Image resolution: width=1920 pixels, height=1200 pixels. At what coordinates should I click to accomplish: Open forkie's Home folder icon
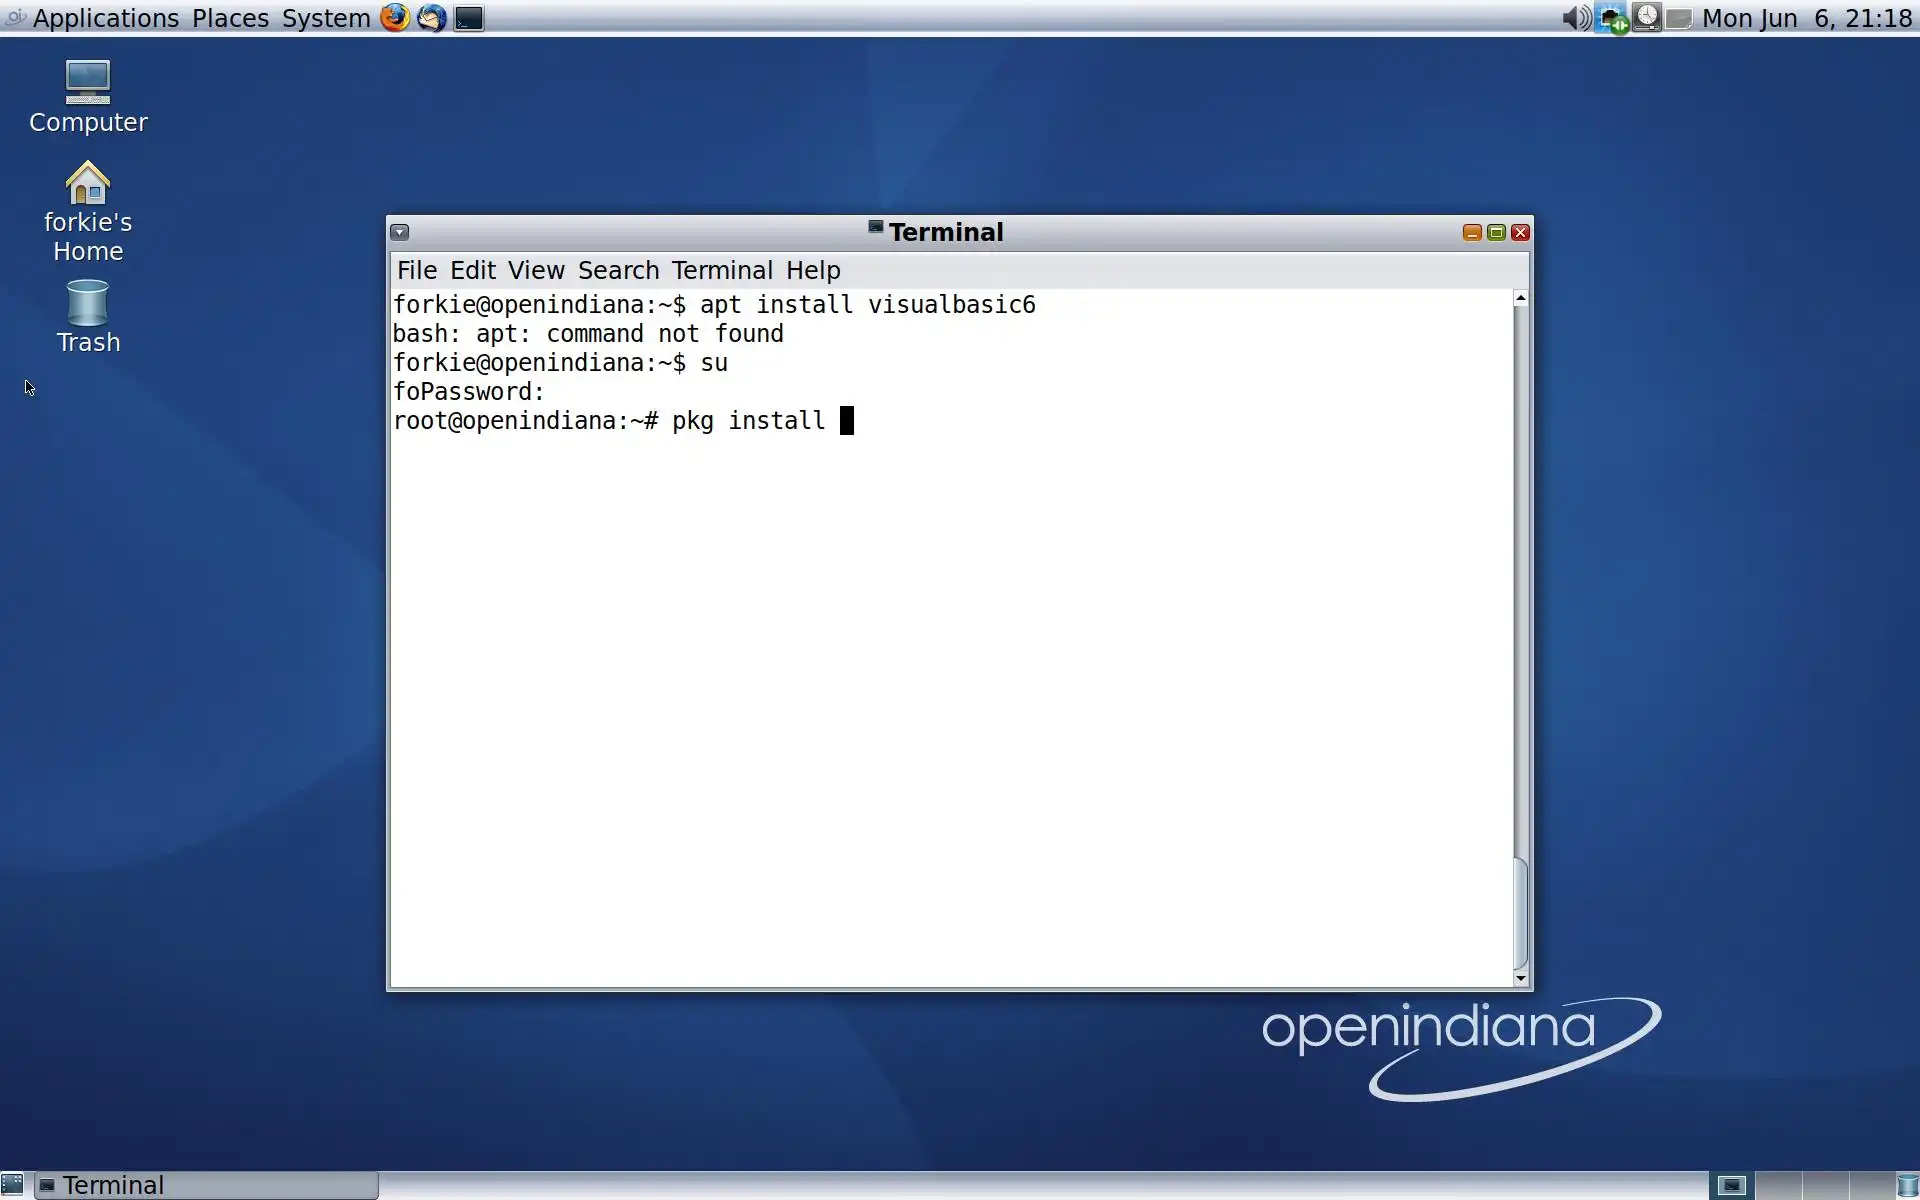[x=88, y=184]
